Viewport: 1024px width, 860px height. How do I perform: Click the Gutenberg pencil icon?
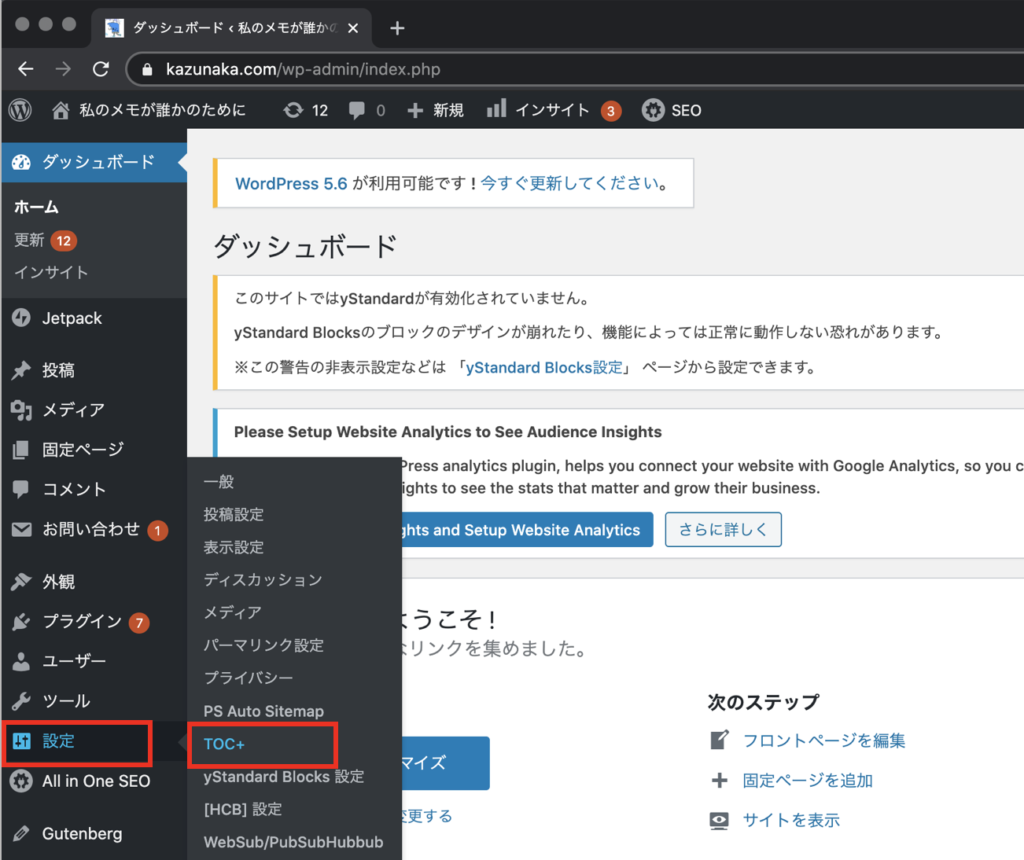pyautogui.click(x=22, y=834)
